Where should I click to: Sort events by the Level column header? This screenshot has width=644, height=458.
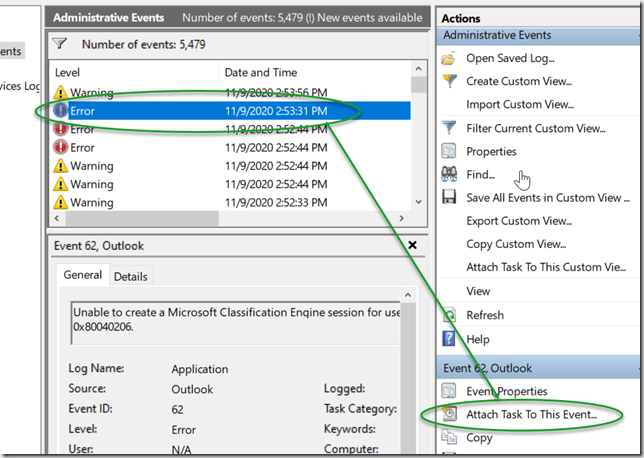[x=68, y=73]
